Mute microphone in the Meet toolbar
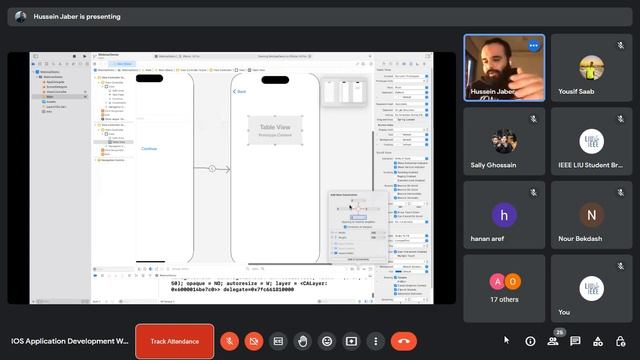 tap(229, 341)
